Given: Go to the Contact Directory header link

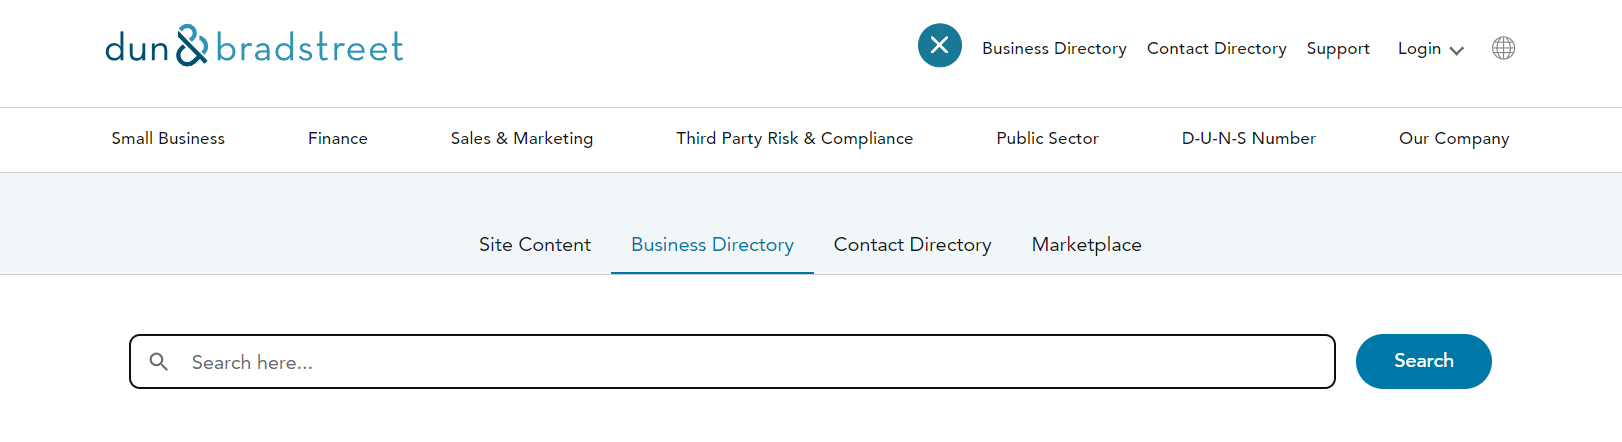Looking at the screenshot, I should (x=1216, y=48).
